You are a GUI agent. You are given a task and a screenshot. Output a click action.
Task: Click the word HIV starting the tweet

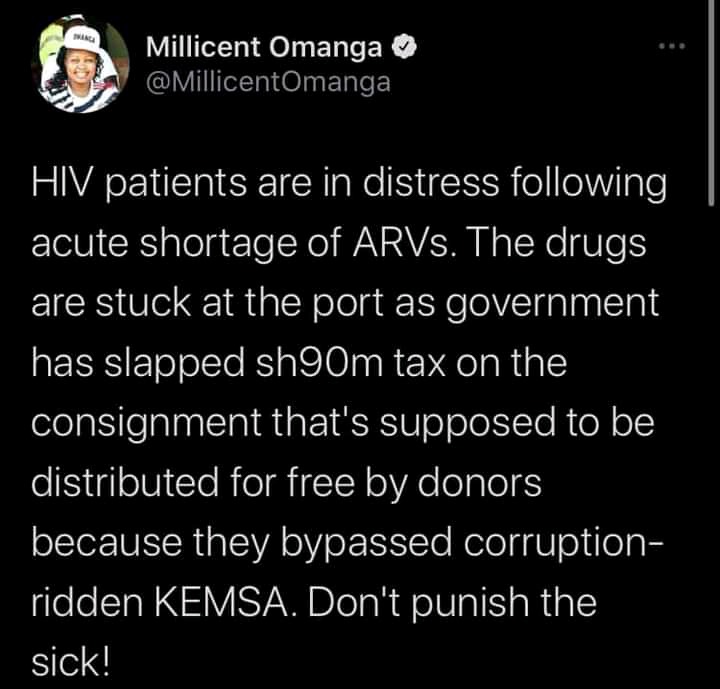65,183
